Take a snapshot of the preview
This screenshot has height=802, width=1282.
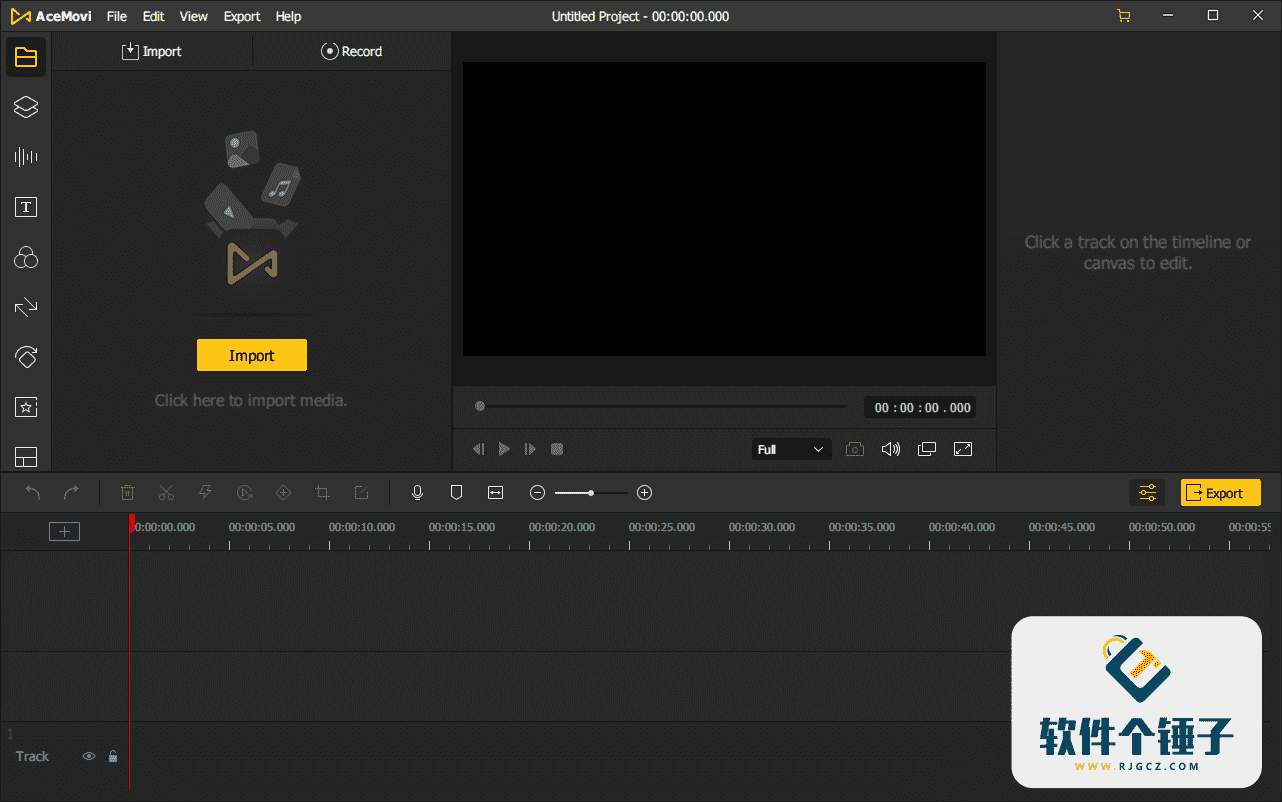854,449
